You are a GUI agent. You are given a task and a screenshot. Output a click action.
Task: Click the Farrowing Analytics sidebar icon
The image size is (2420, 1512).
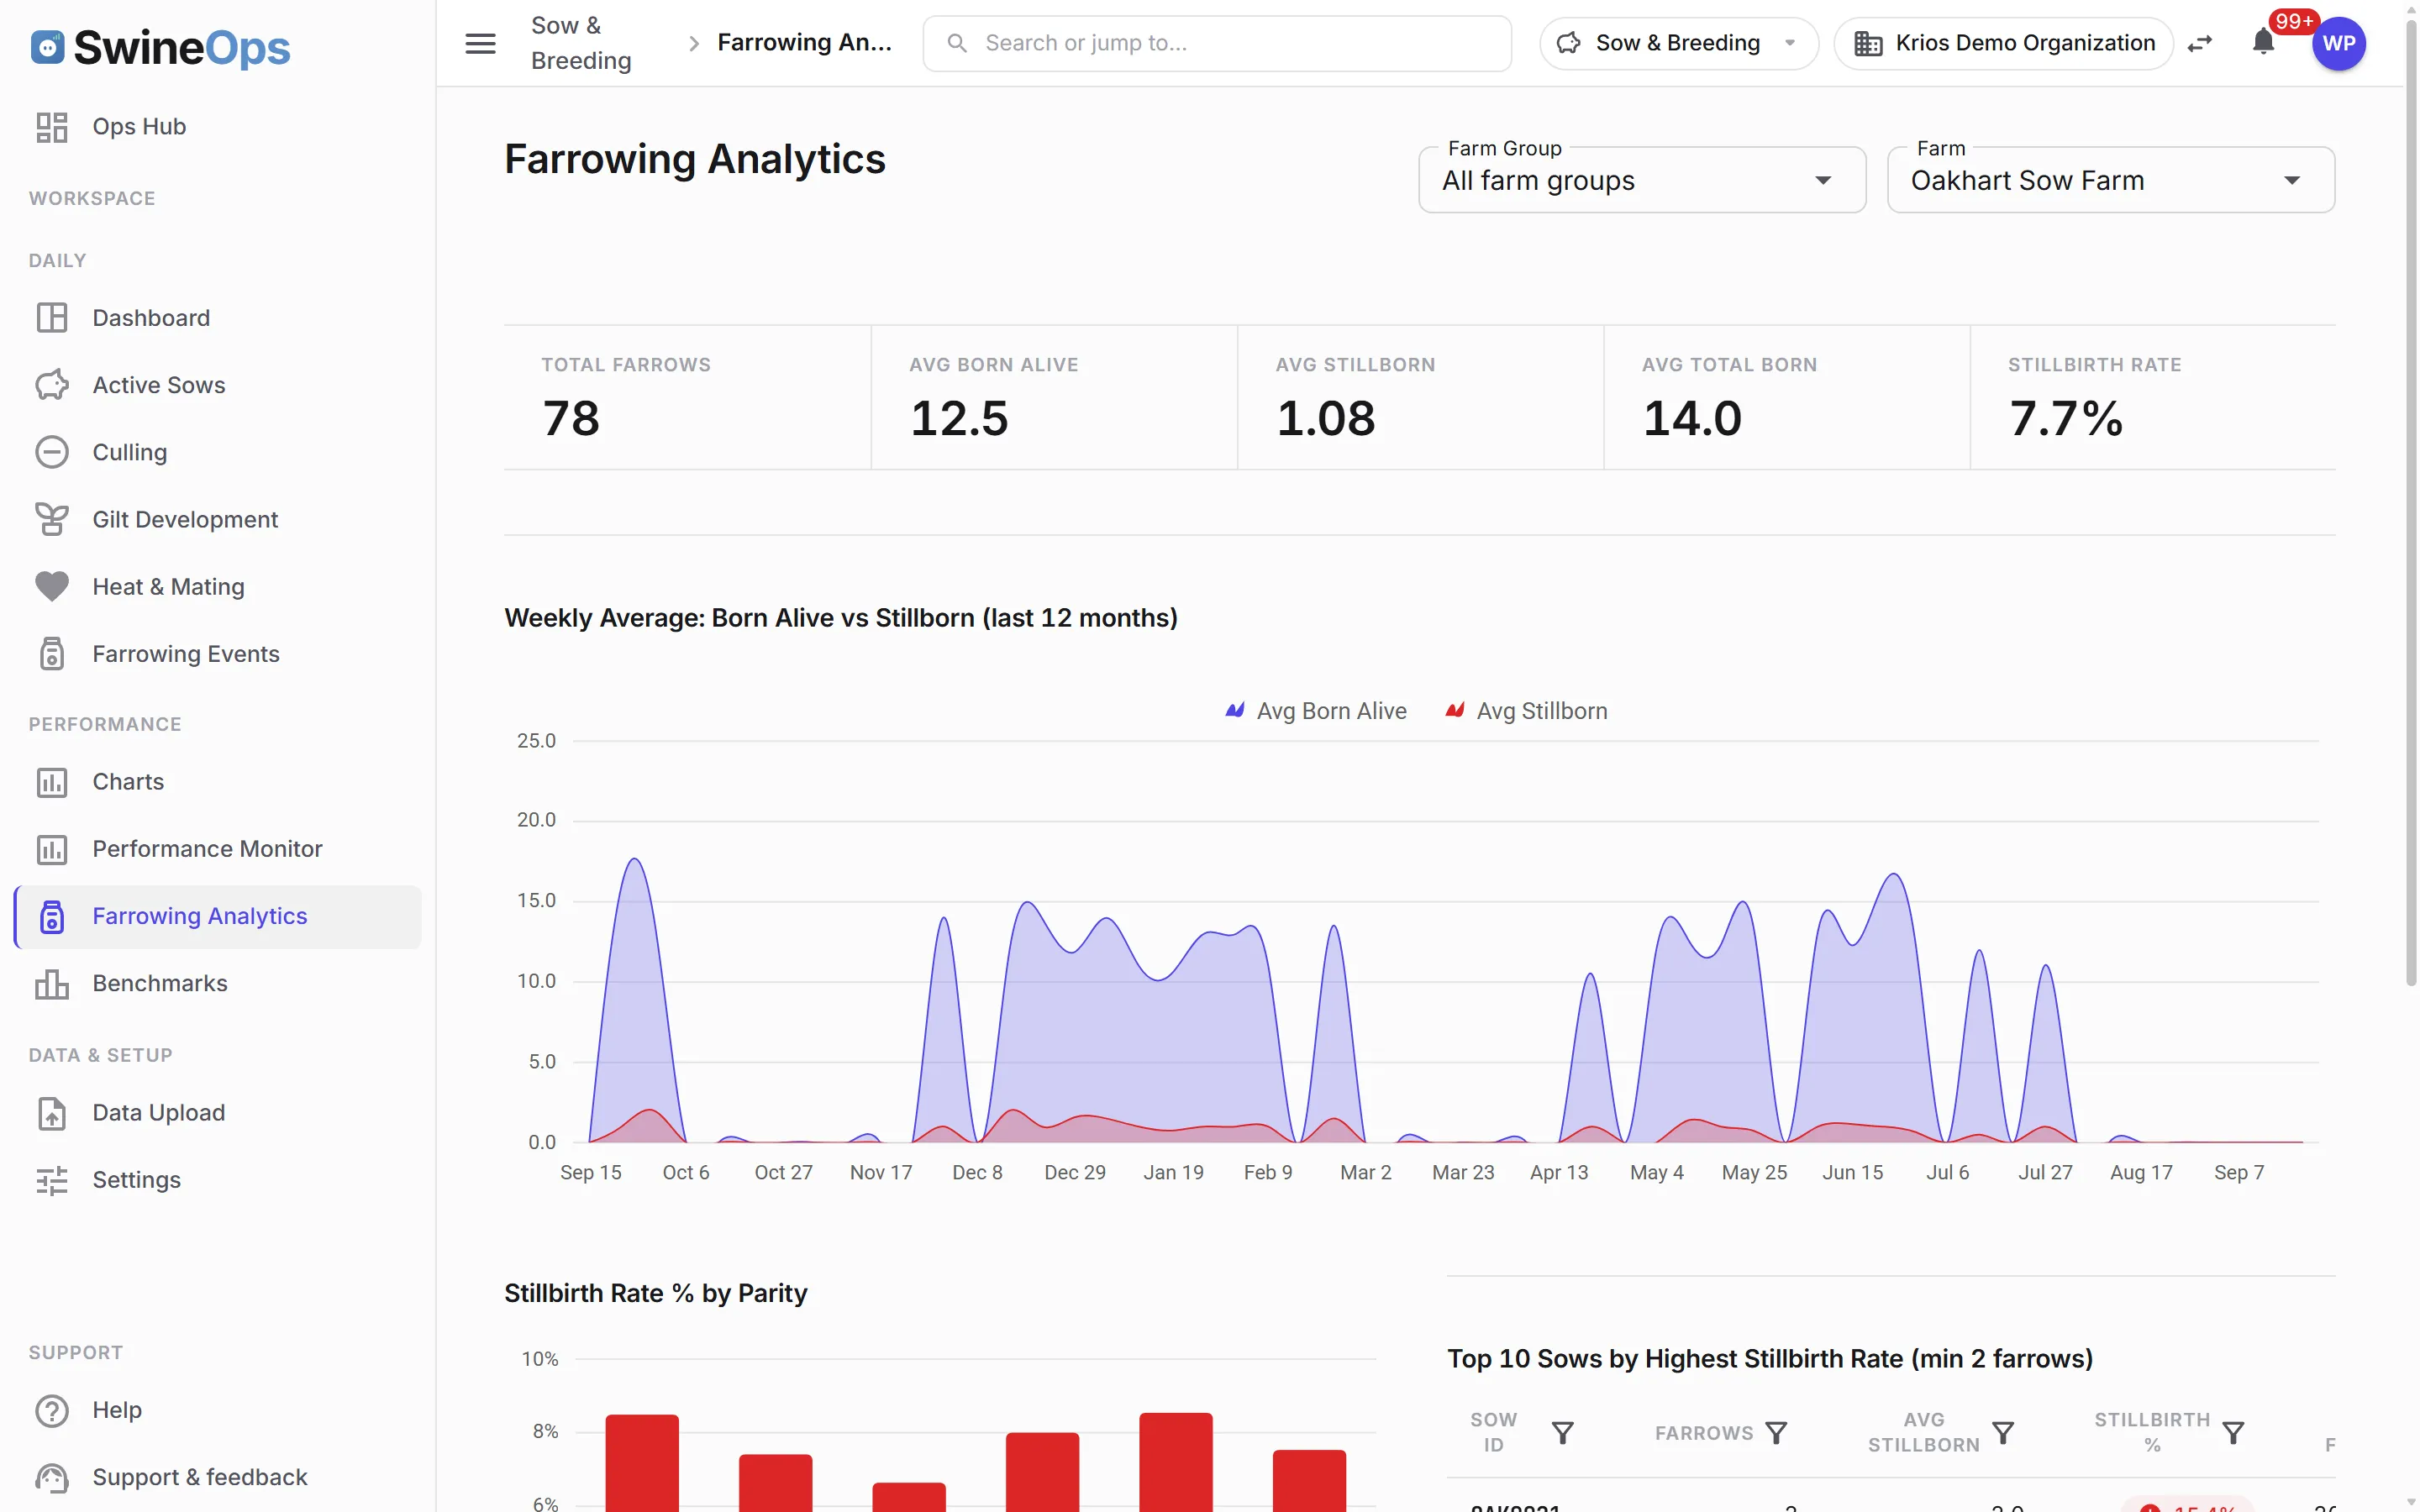point(52,916)
